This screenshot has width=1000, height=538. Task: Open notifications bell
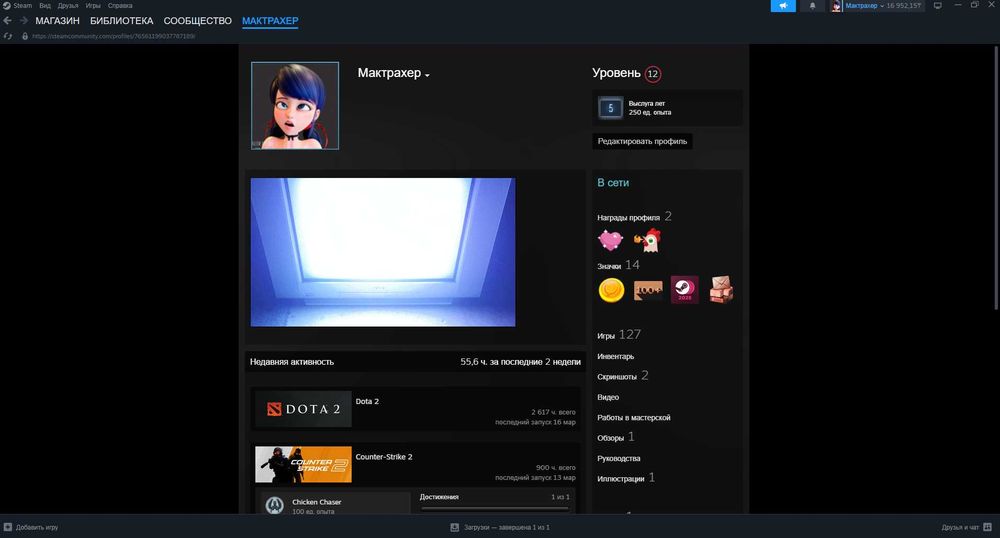(x=812, y=6)
